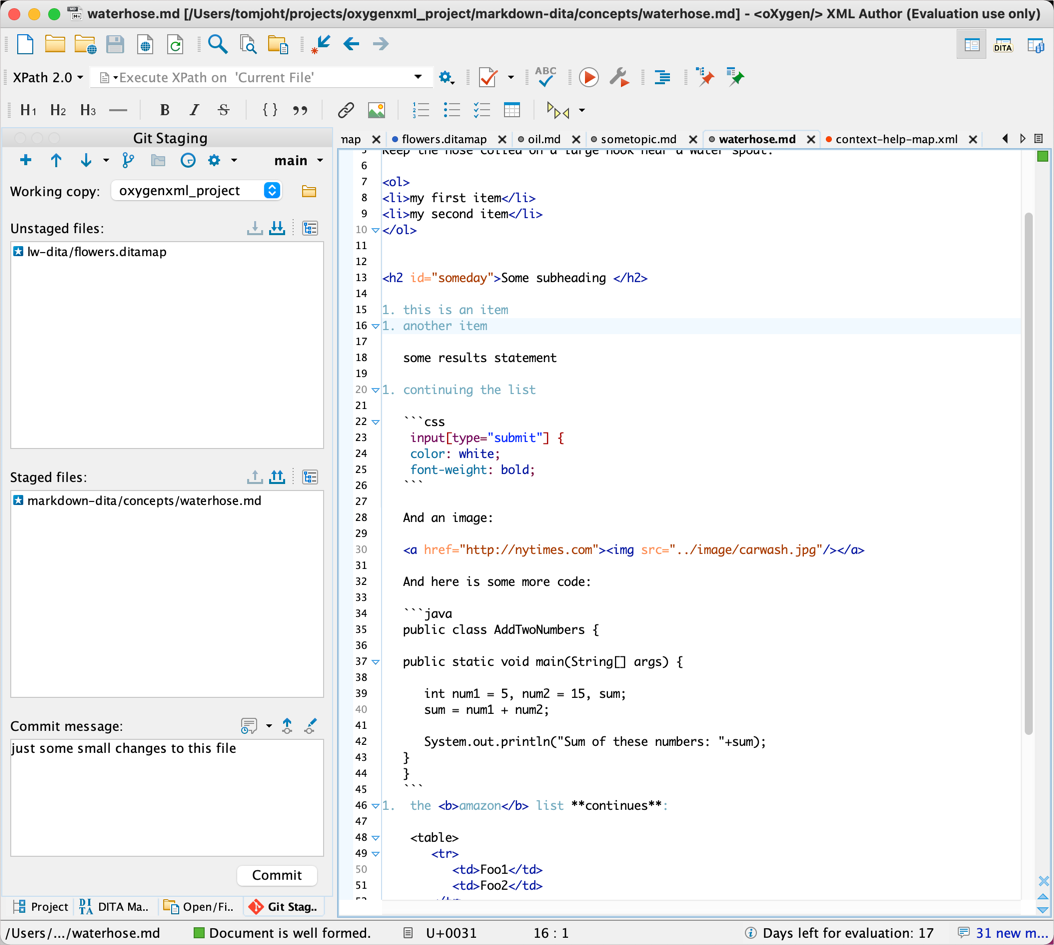Screen dimensions: 1054x945
Task: Insert a blockquote with the quote-marks icon
Action: pyautogui.click(x=300, y=110)
